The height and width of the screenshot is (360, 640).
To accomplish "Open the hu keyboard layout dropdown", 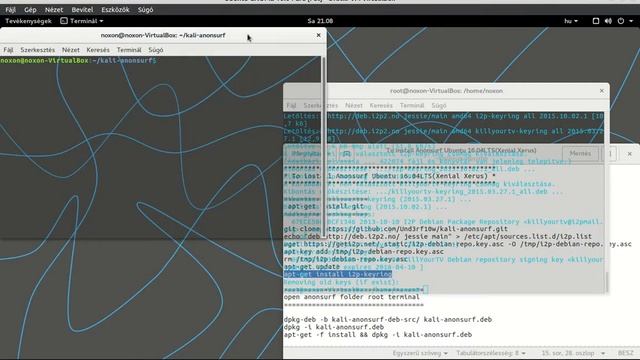I will click(571, 21).
